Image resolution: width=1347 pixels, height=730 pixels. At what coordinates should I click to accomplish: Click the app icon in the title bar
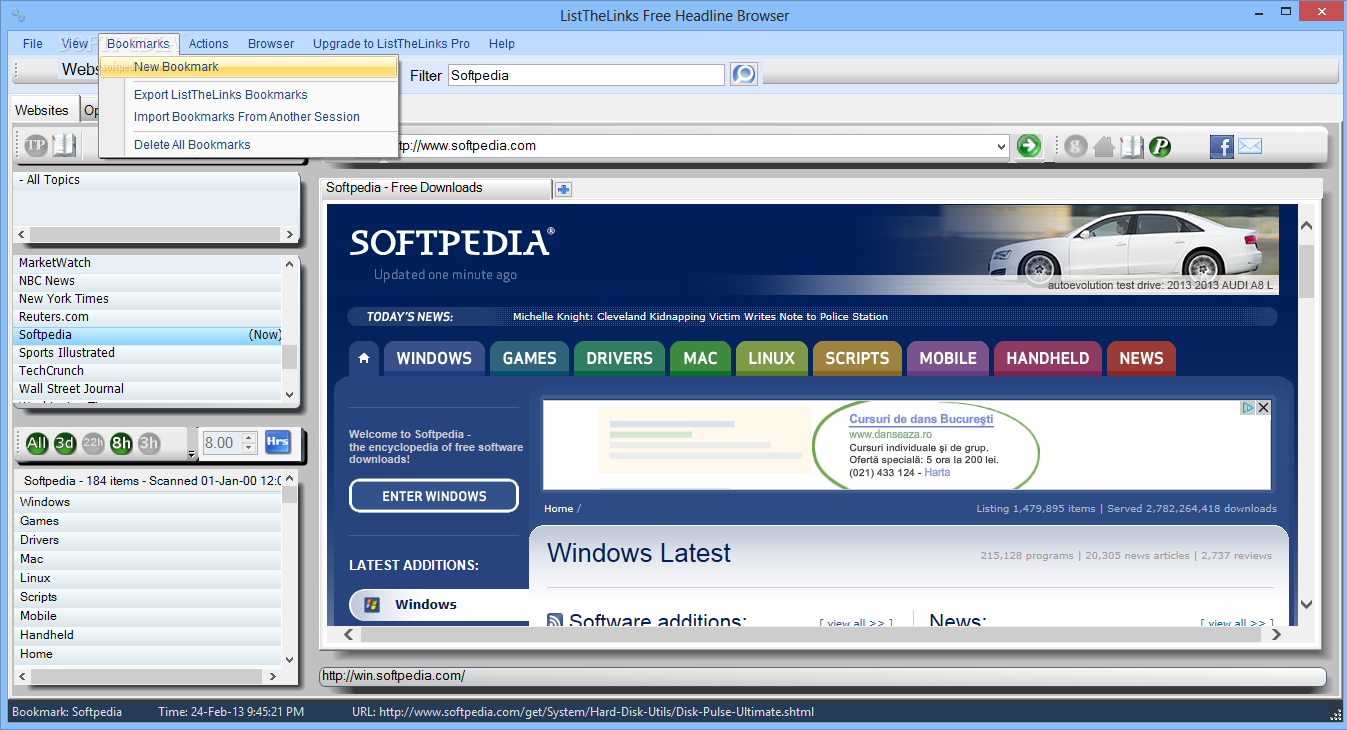18,15
